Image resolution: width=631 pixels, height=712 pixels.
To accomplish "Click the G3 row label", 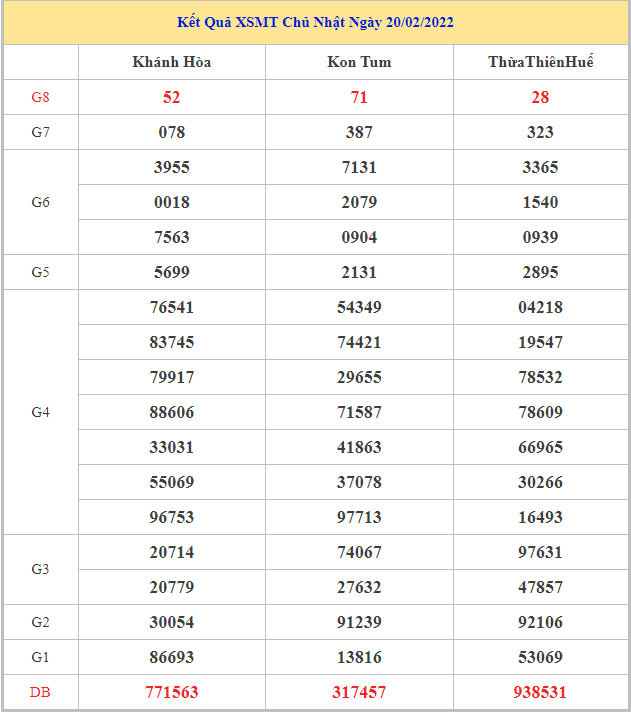I will click(40, 569).
